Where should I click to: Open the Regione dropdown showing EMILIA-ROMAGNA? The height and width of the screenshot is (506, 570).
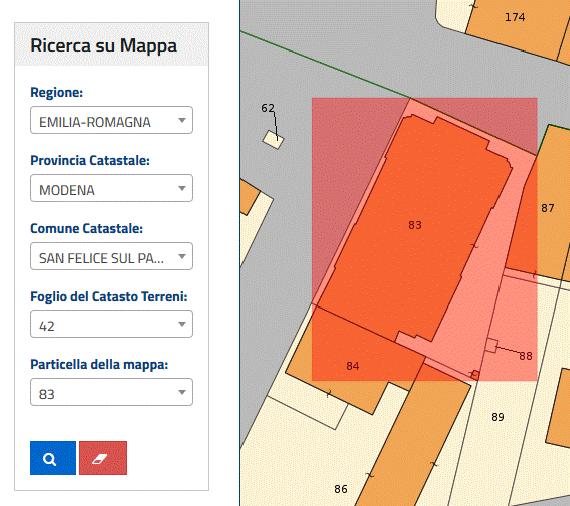click(x=111, y=120)
